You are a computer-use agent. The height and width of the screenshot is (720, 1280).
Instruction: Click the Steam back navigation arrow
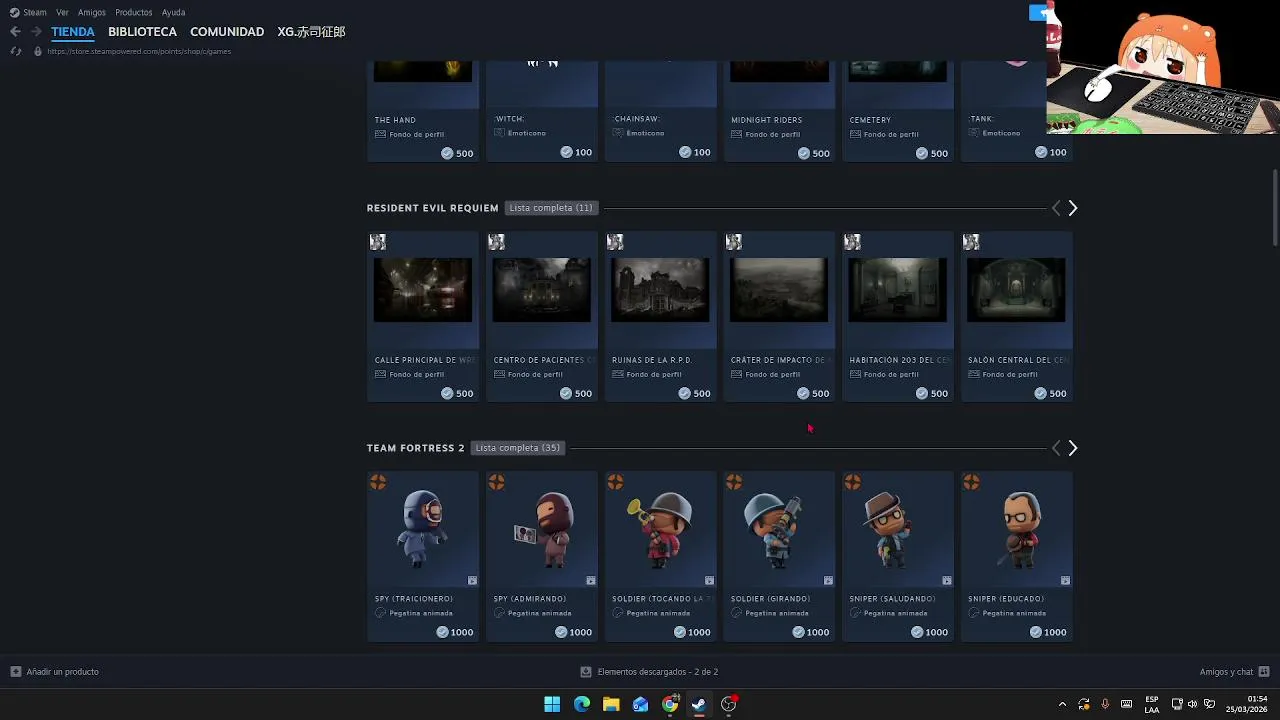15,32
